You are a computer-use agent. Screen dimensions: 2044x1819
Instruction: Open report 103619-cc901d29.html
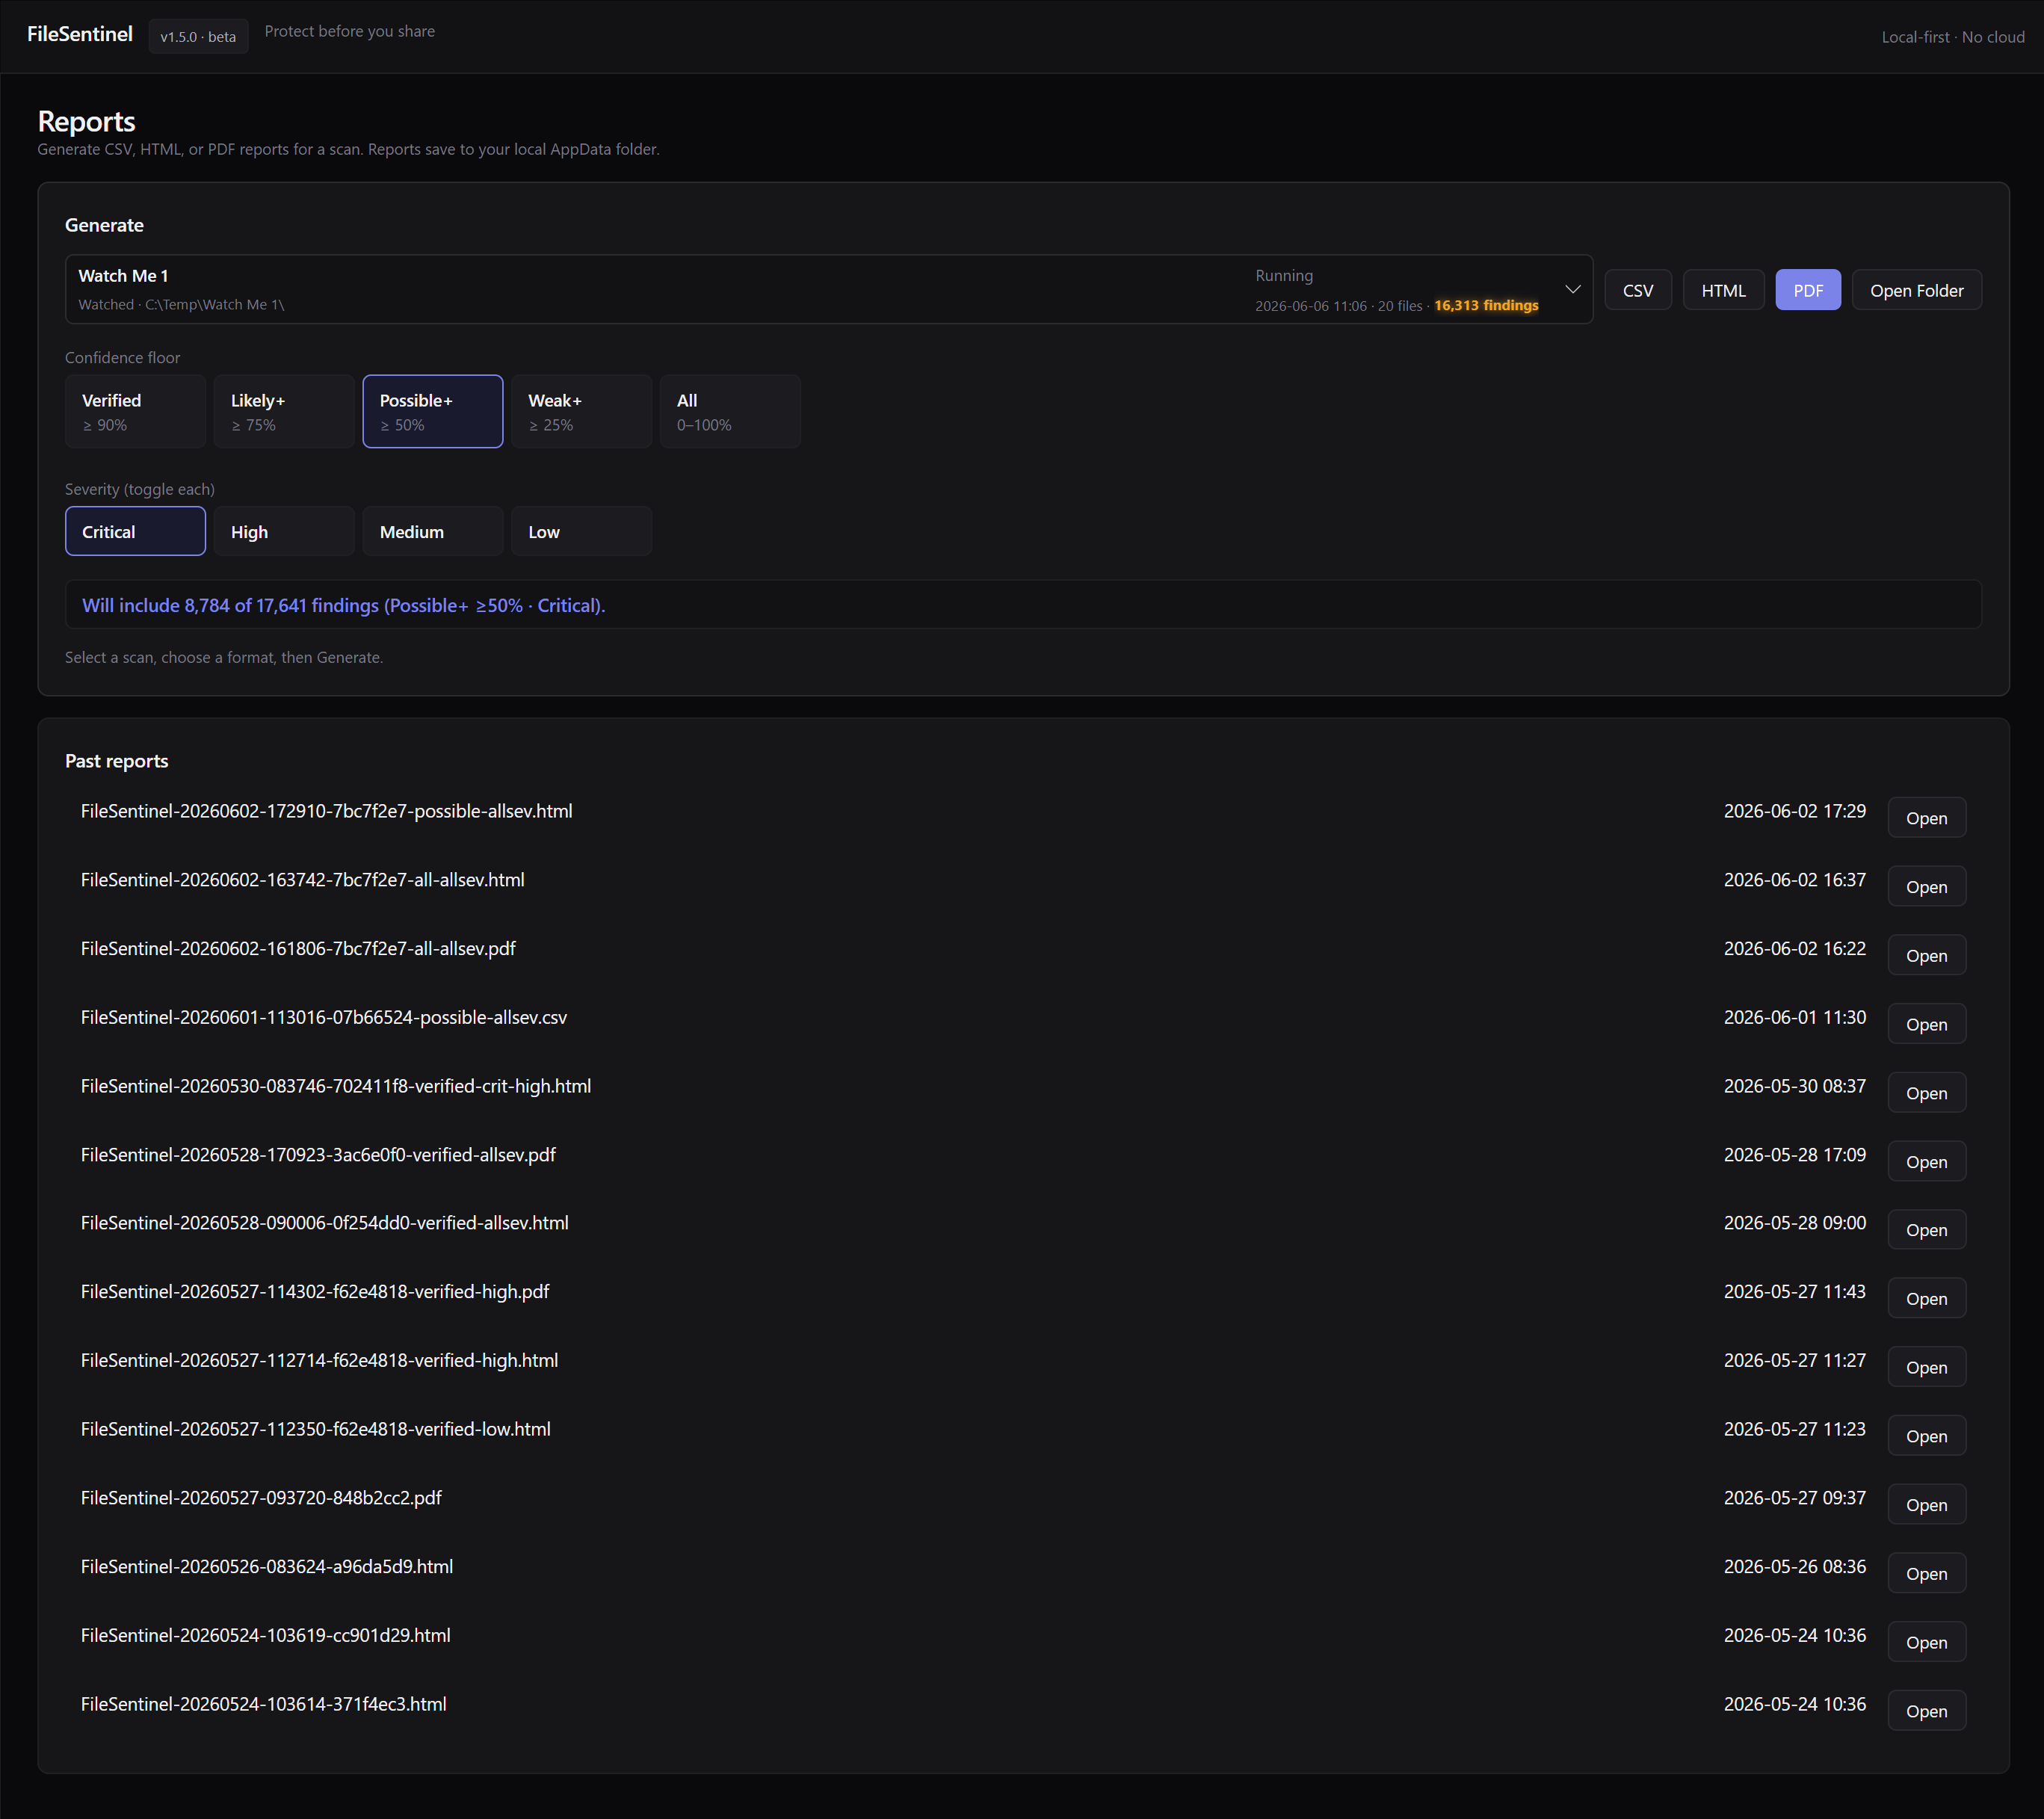(1926, 1642)
